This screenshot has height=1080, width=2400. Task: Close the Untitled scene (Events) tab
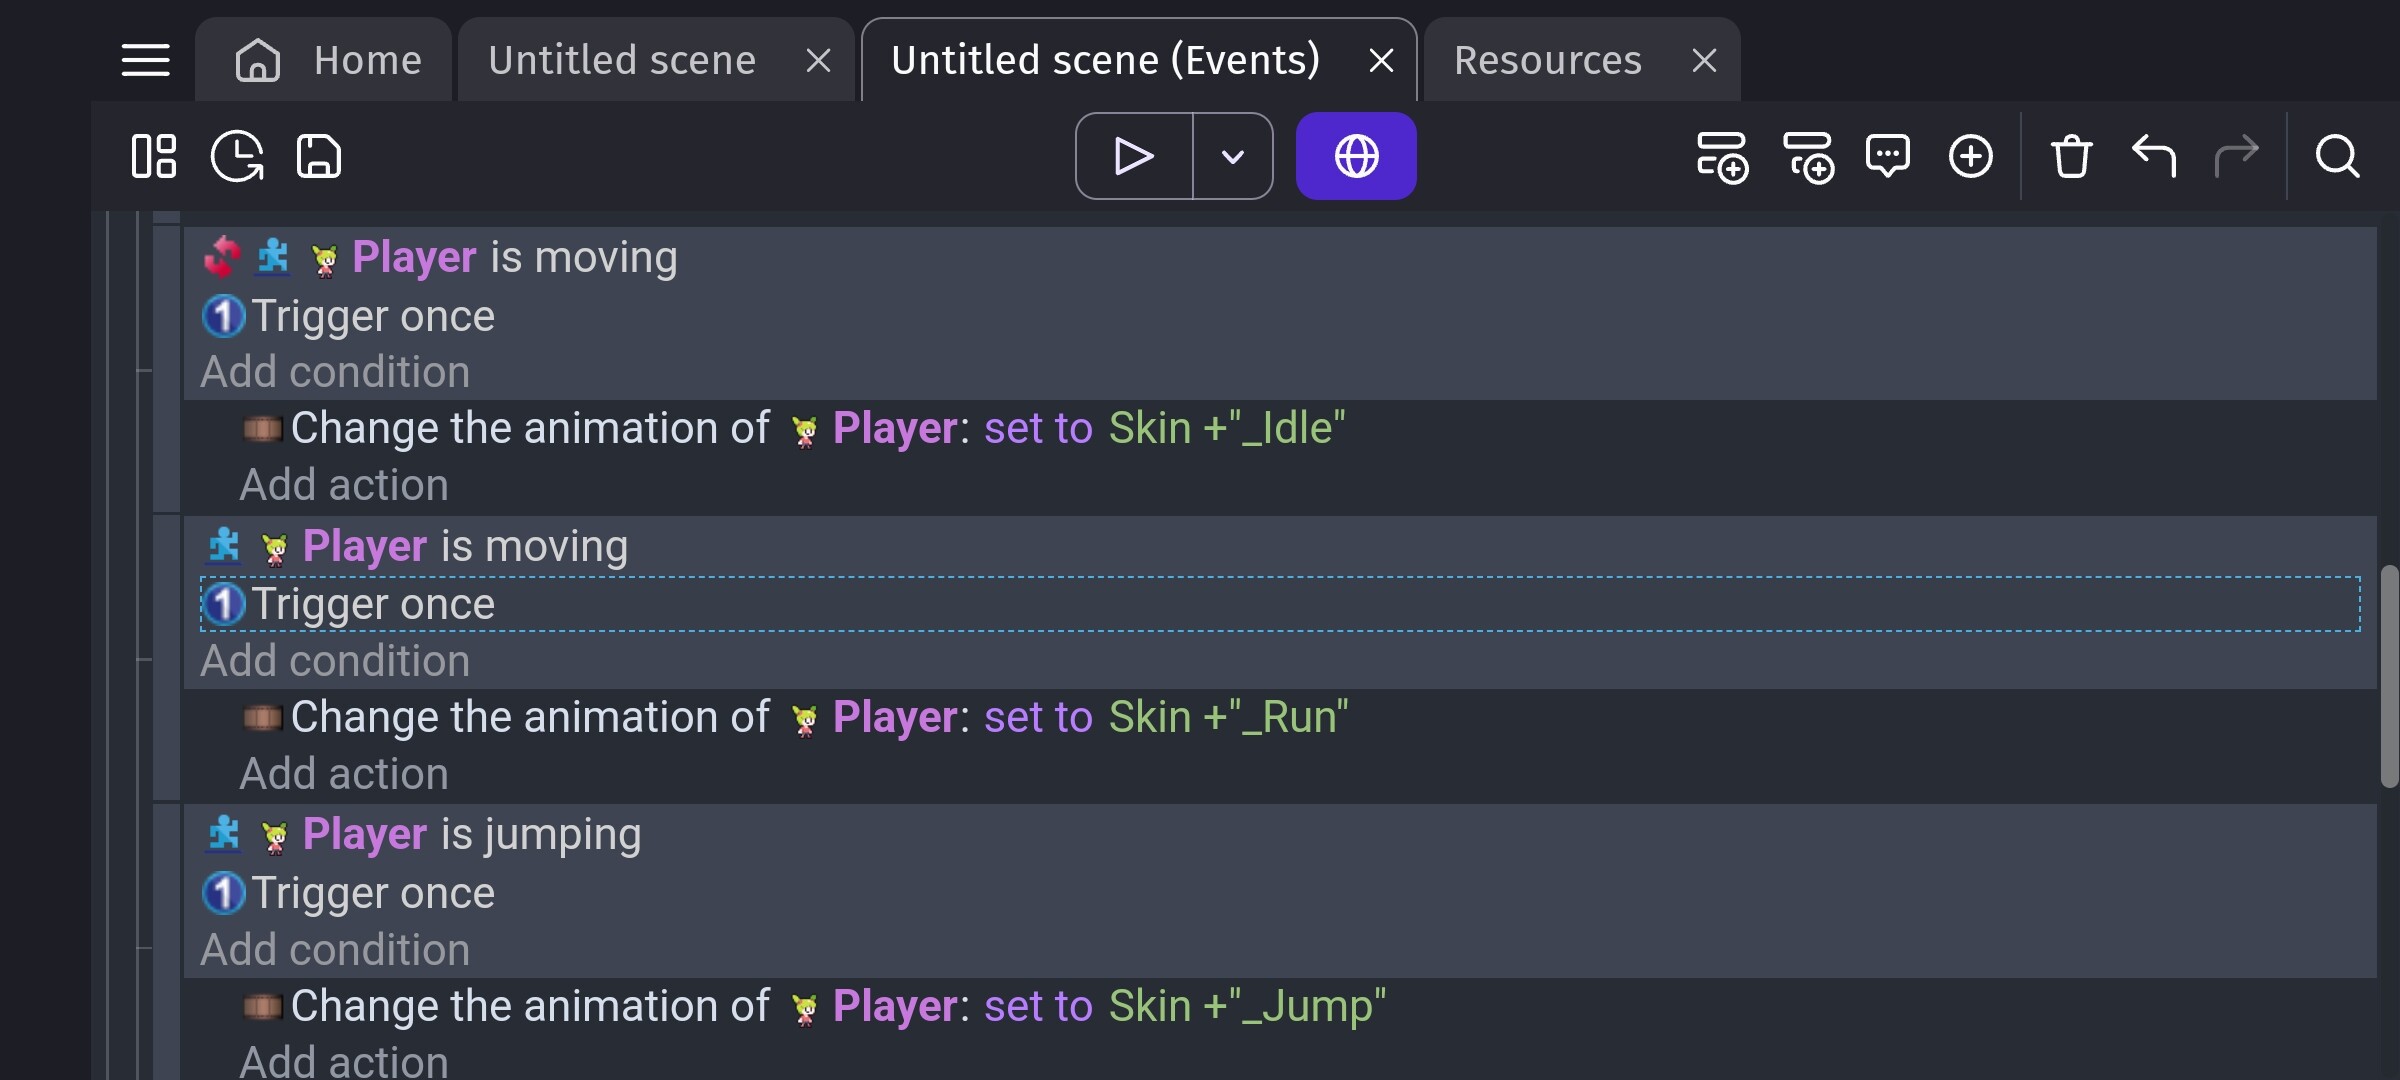[1381, 61]
